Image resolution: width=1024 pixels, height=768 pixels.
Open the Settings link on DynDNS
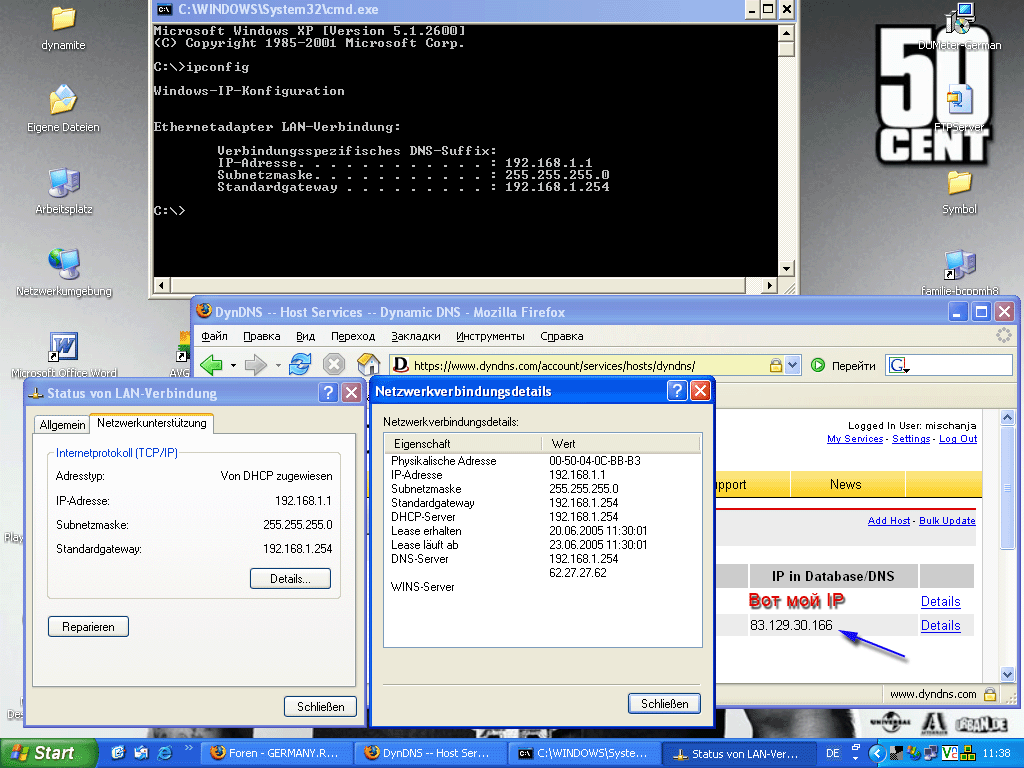click(x=911, y=439)
